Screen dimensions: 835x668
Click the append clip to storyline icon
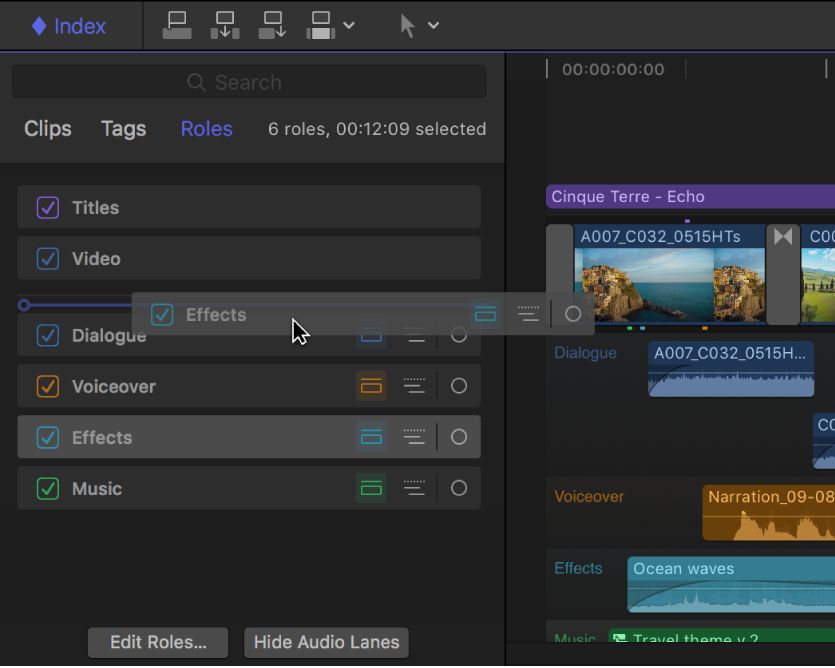click(273, 25)
